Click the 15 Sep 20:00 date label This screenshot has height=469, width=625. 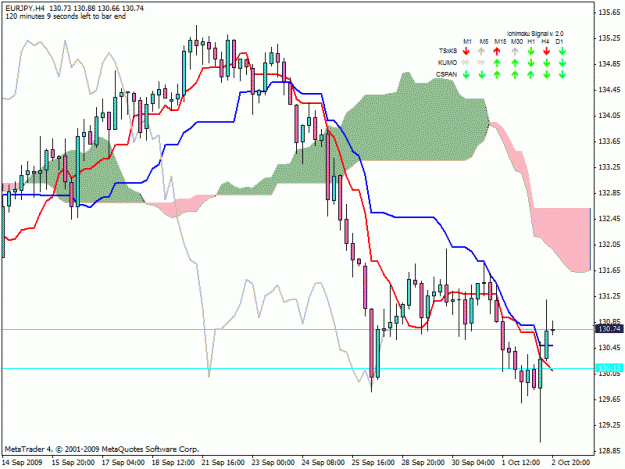[73, 463]
